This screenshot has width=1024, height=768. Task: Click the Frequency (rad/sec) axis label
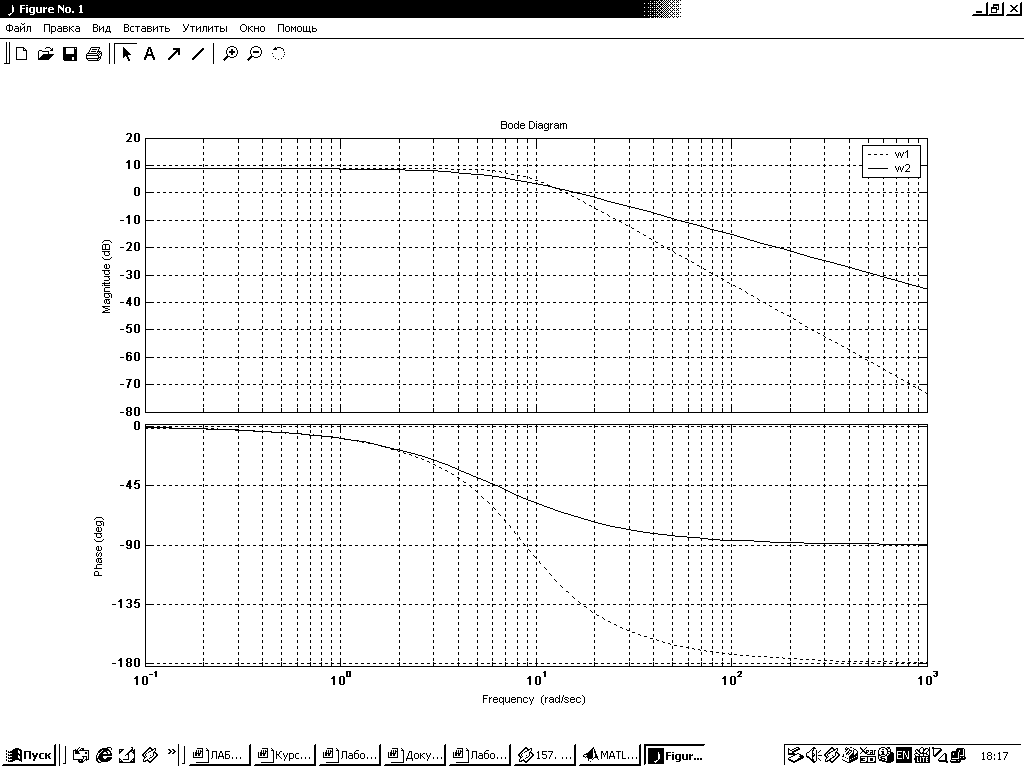click(x=534, y=699)
